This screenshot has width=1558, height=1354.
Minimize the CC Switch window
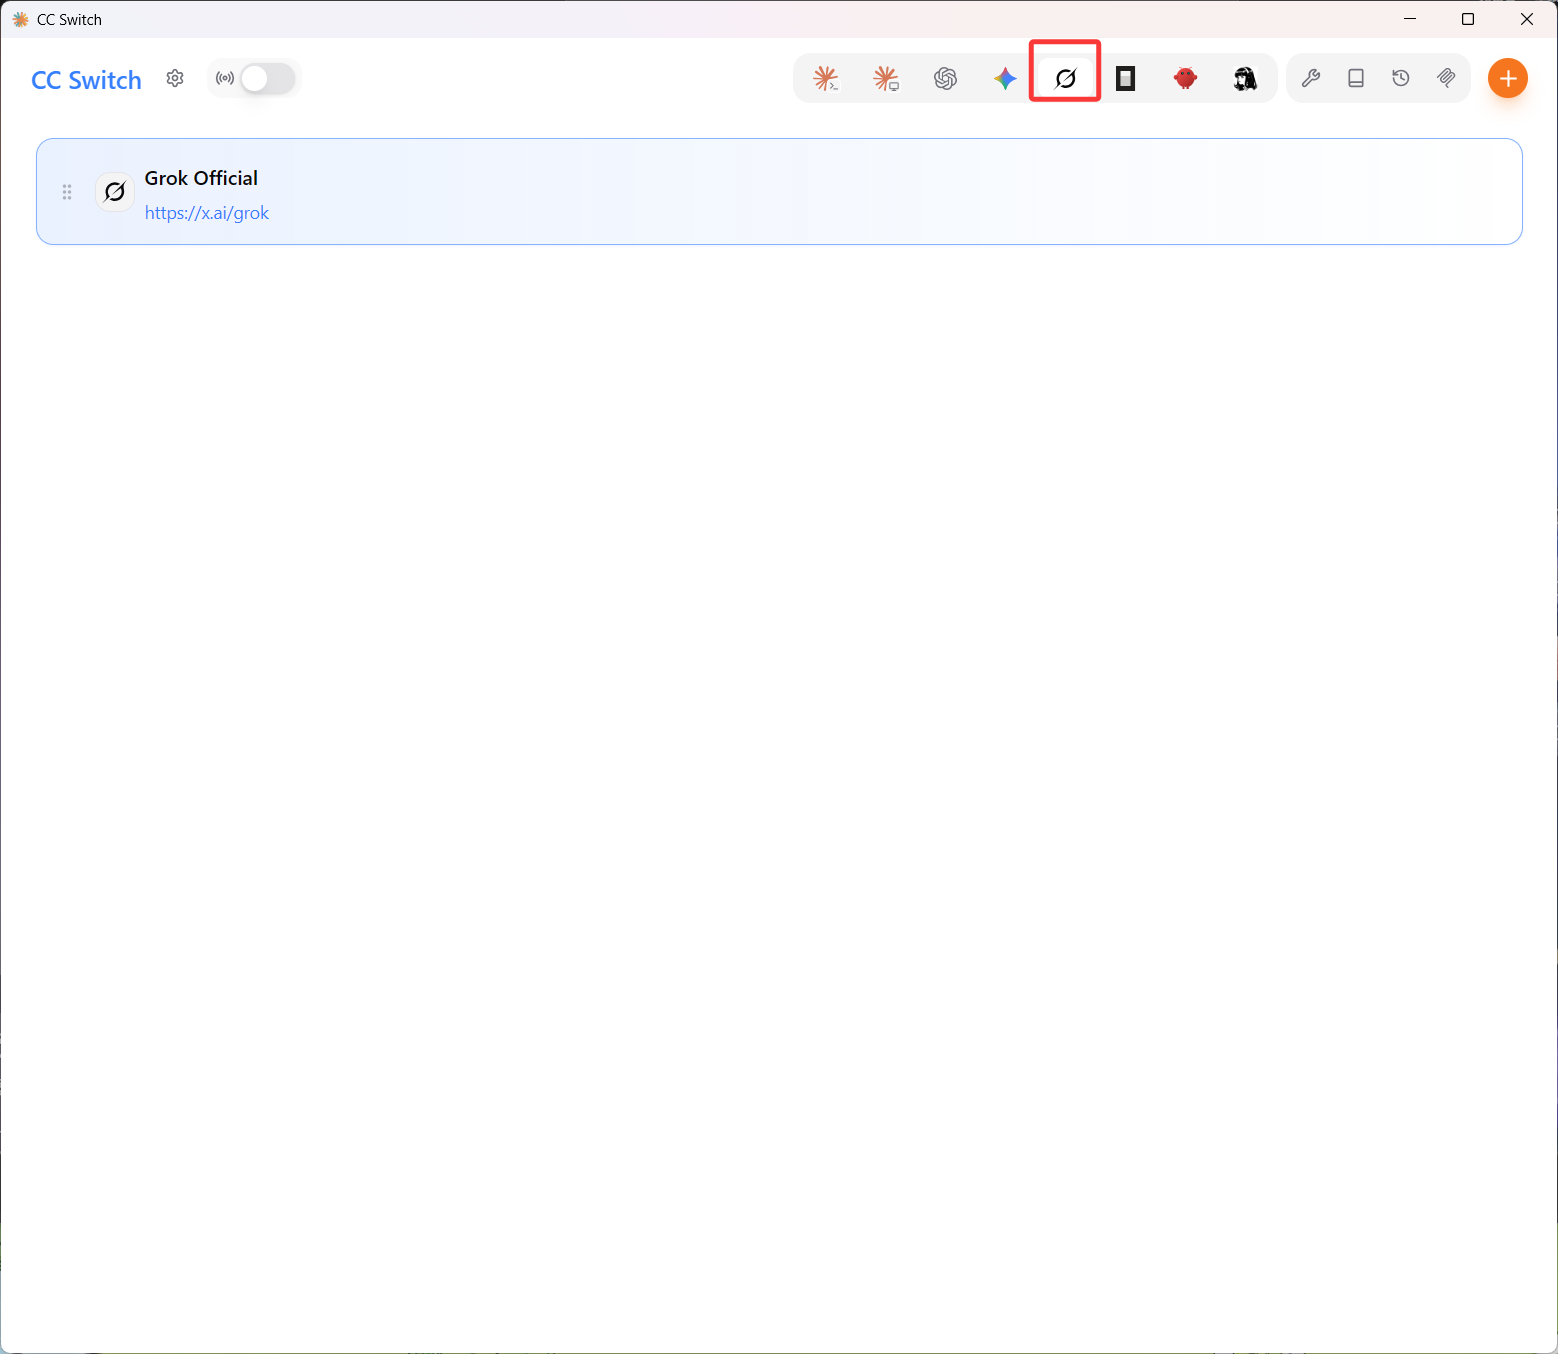(1410, 19)
